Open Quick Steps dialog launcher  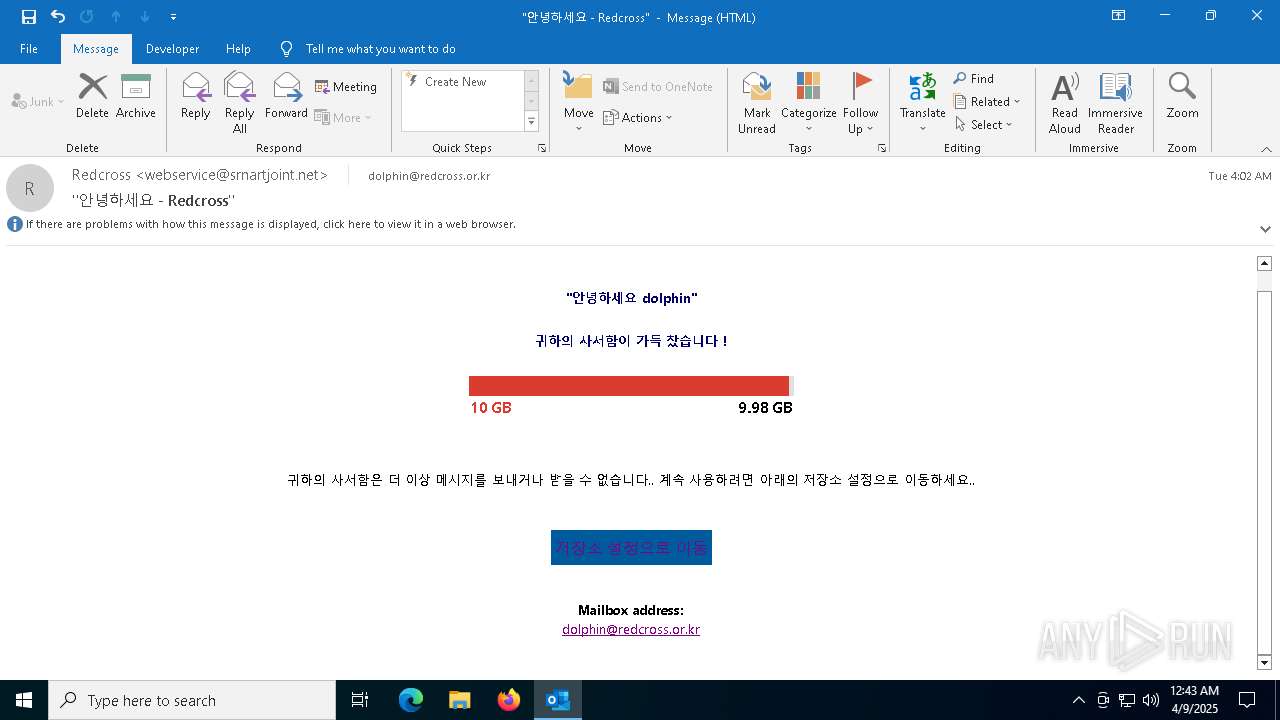point(542,148)
